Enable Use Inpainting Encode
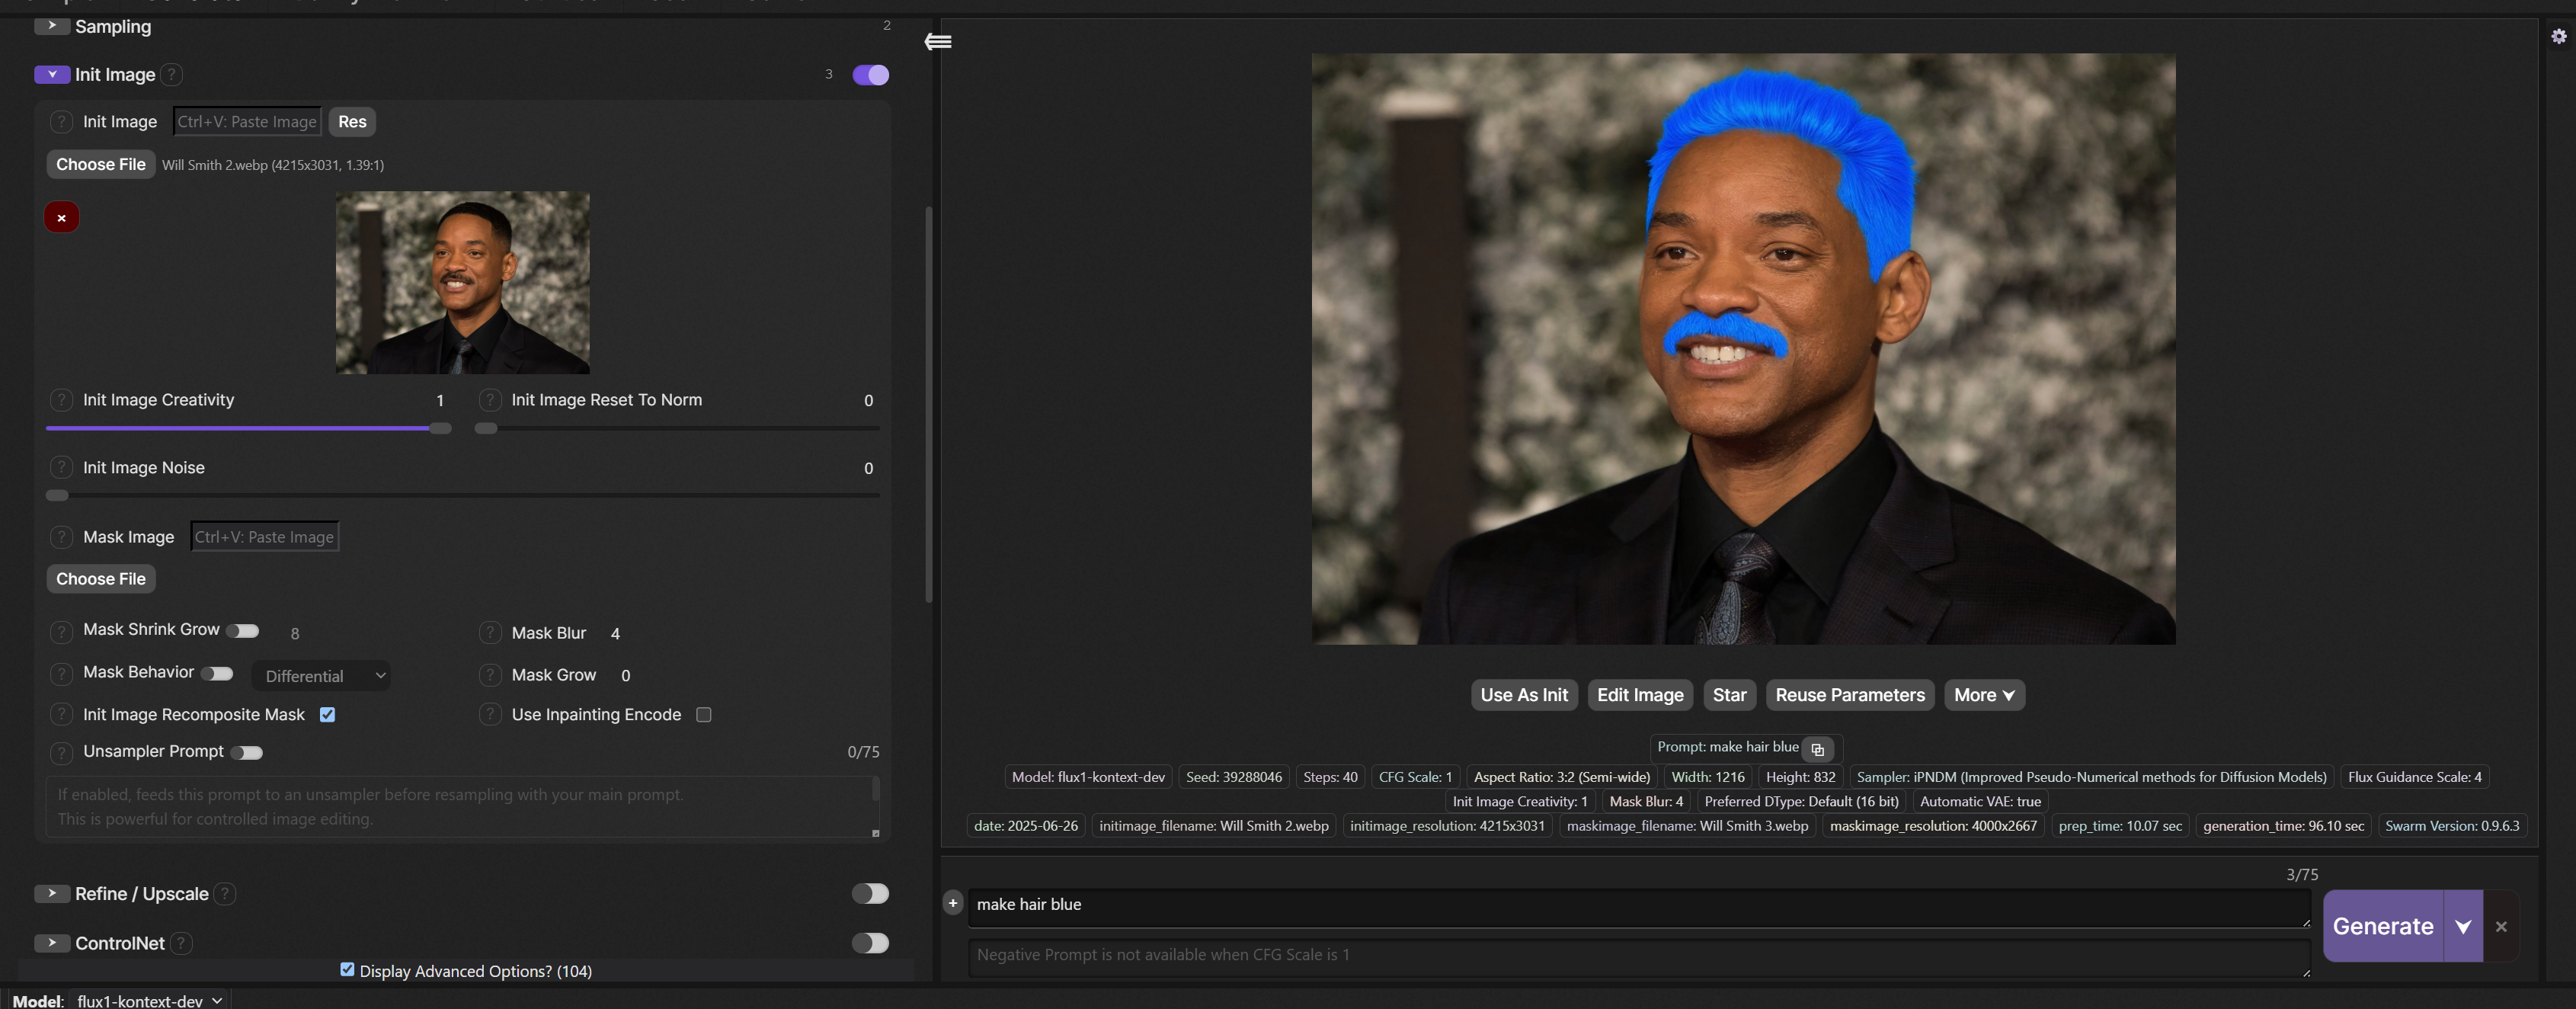Screen dimensions: 2576x1009 click(704, 715)
